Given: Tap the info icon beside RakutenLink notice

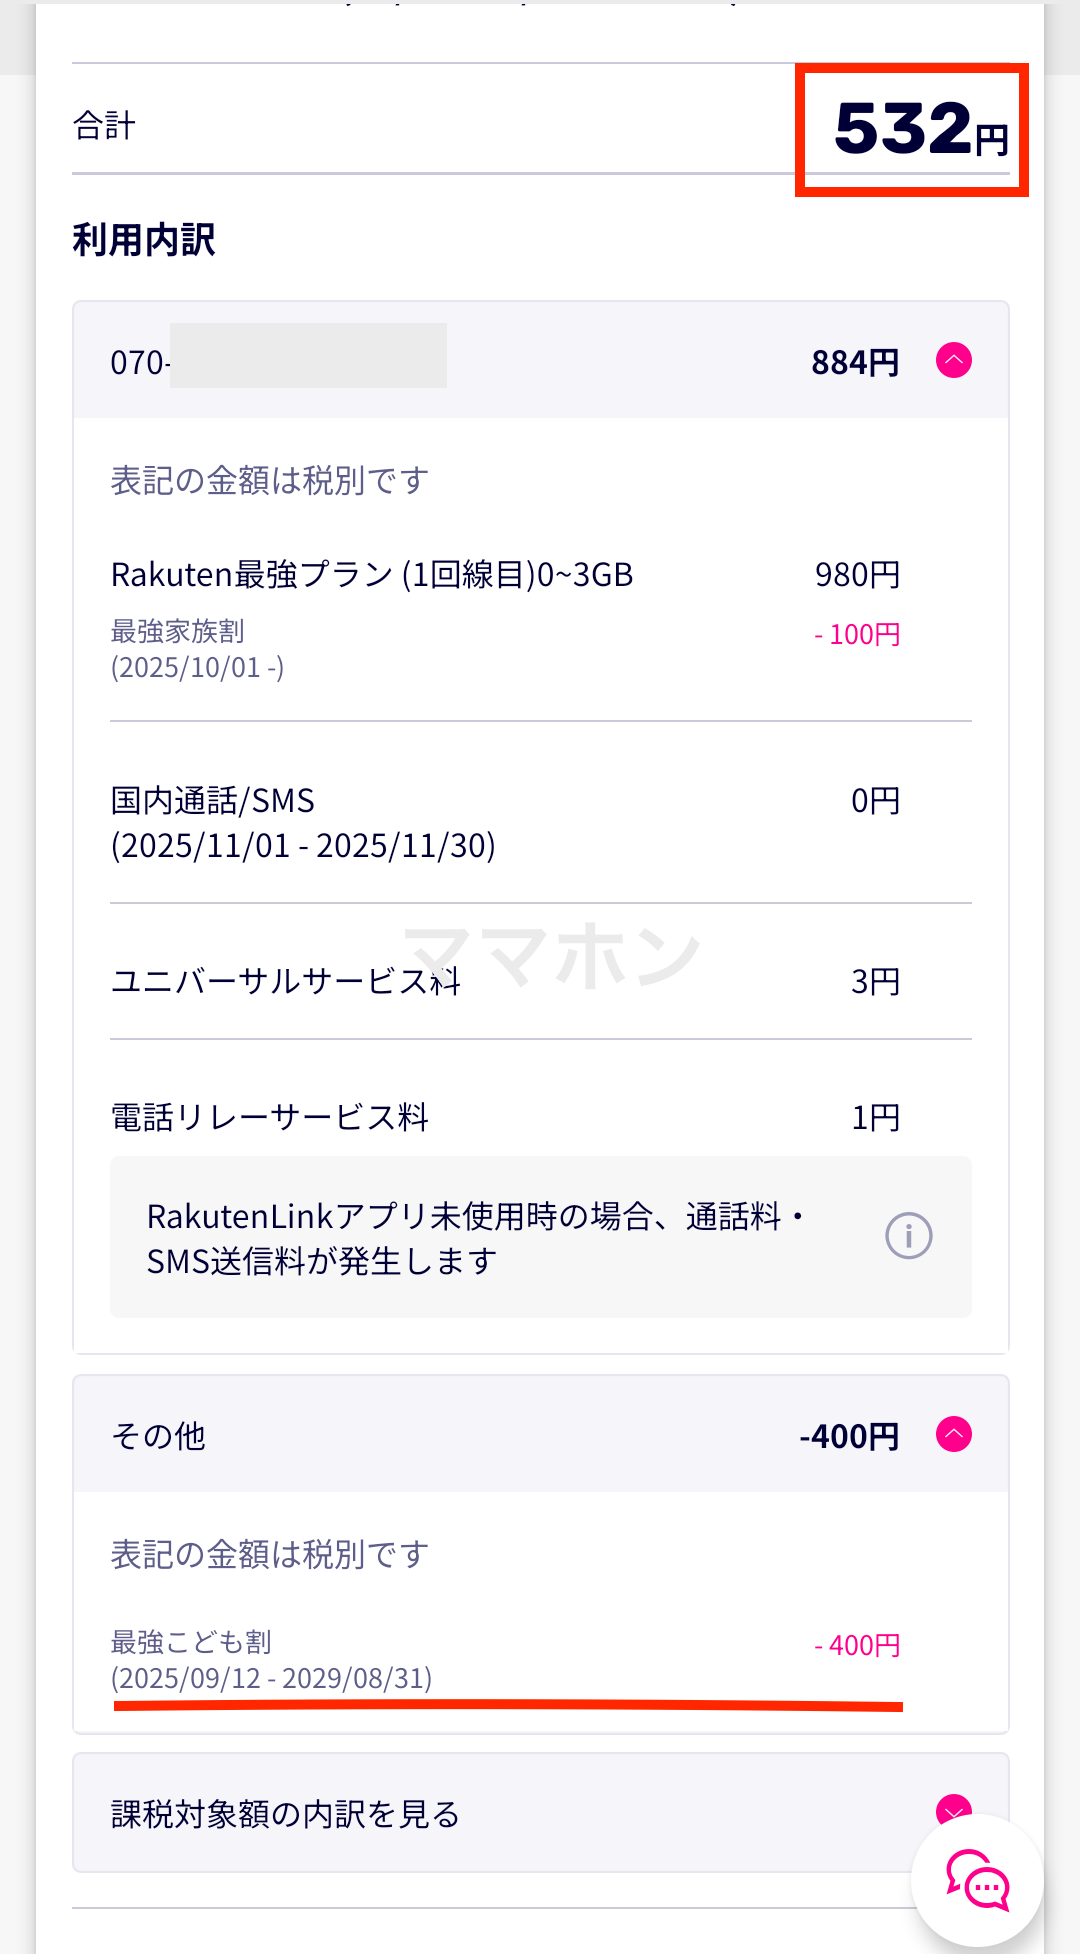Looking at the screenshot, I should 908,1236.
